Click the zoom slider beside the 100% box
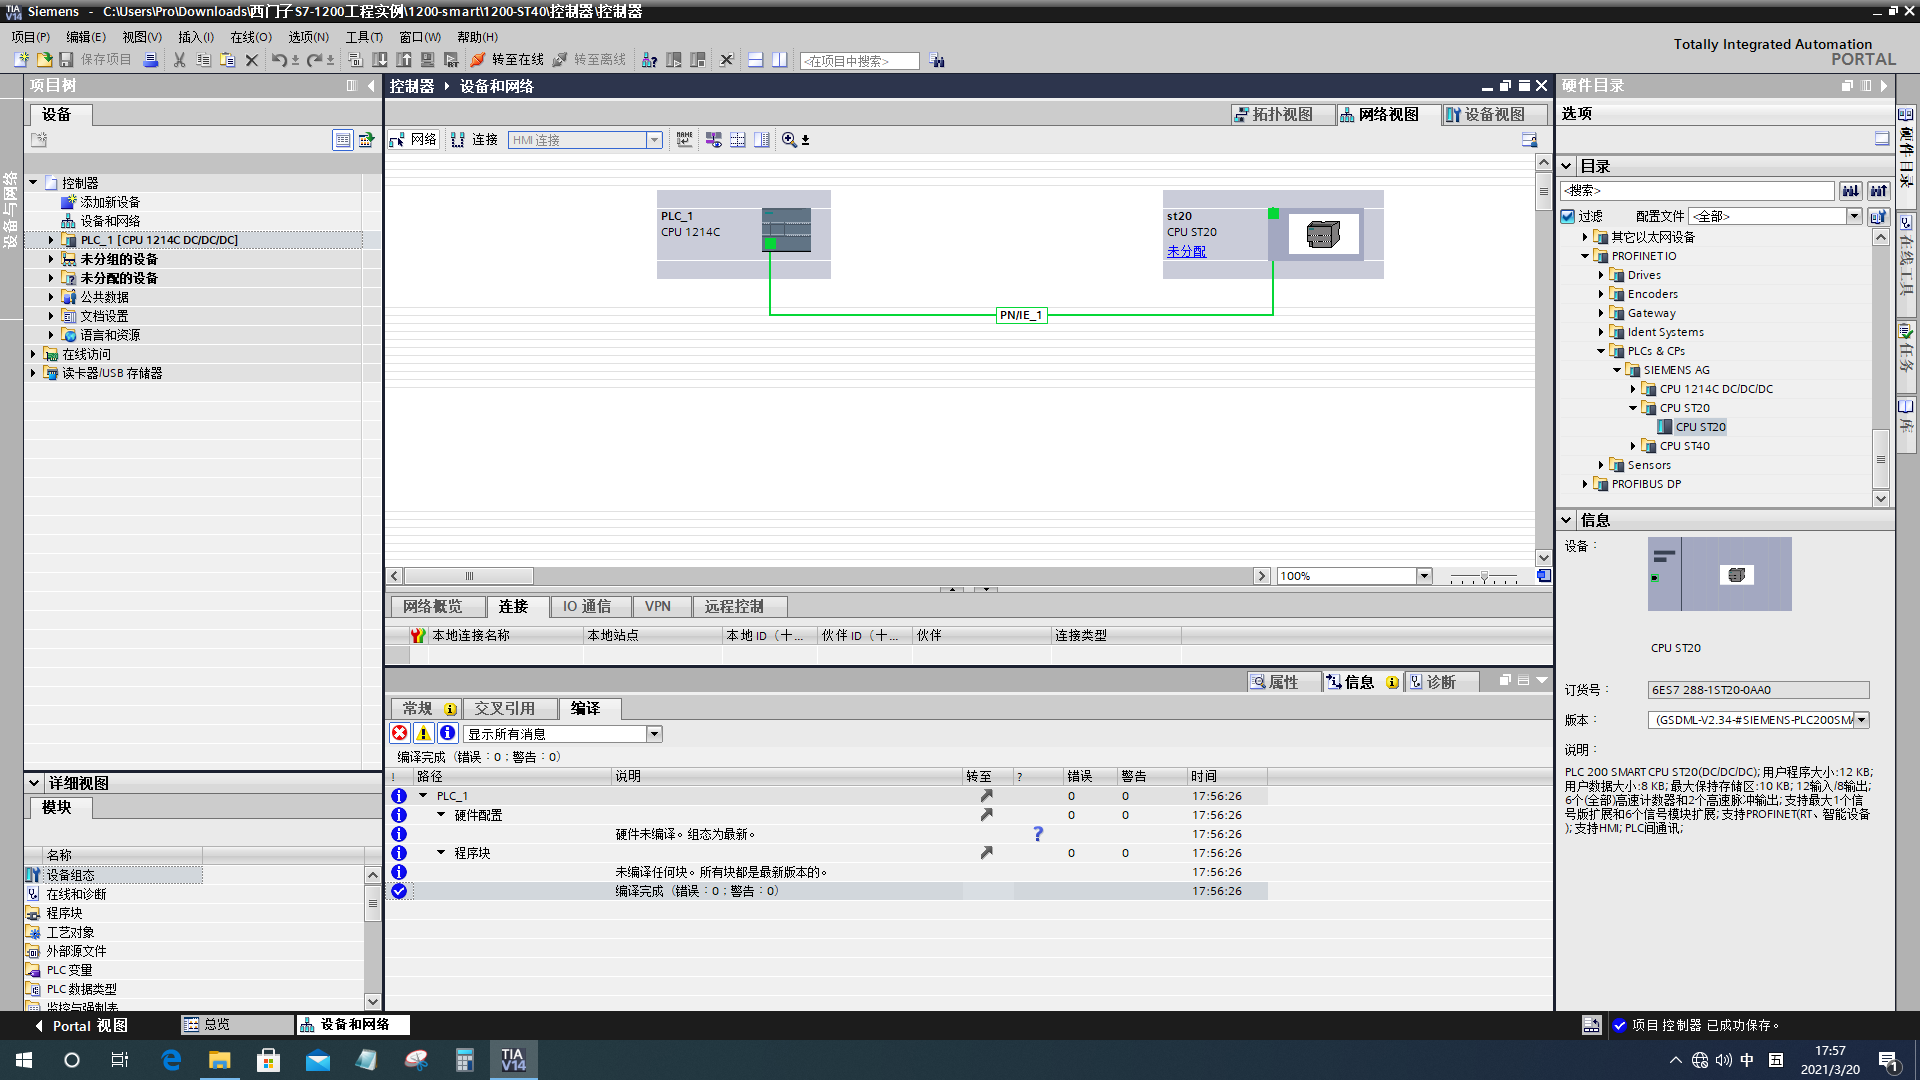 (1484, 577)
